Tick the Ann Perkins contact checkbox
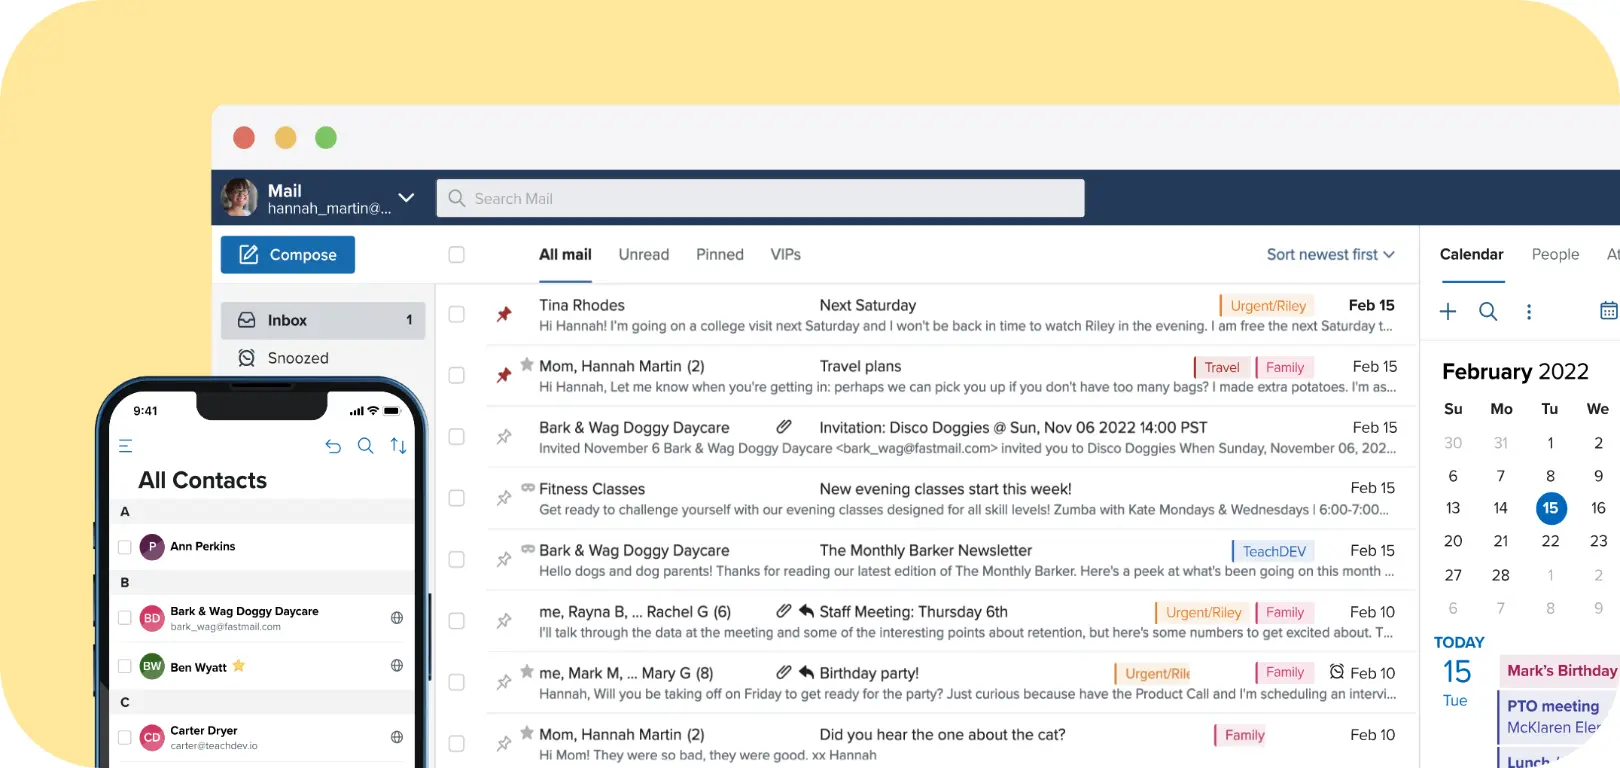The image size is (1620, 768). (125, 547)
